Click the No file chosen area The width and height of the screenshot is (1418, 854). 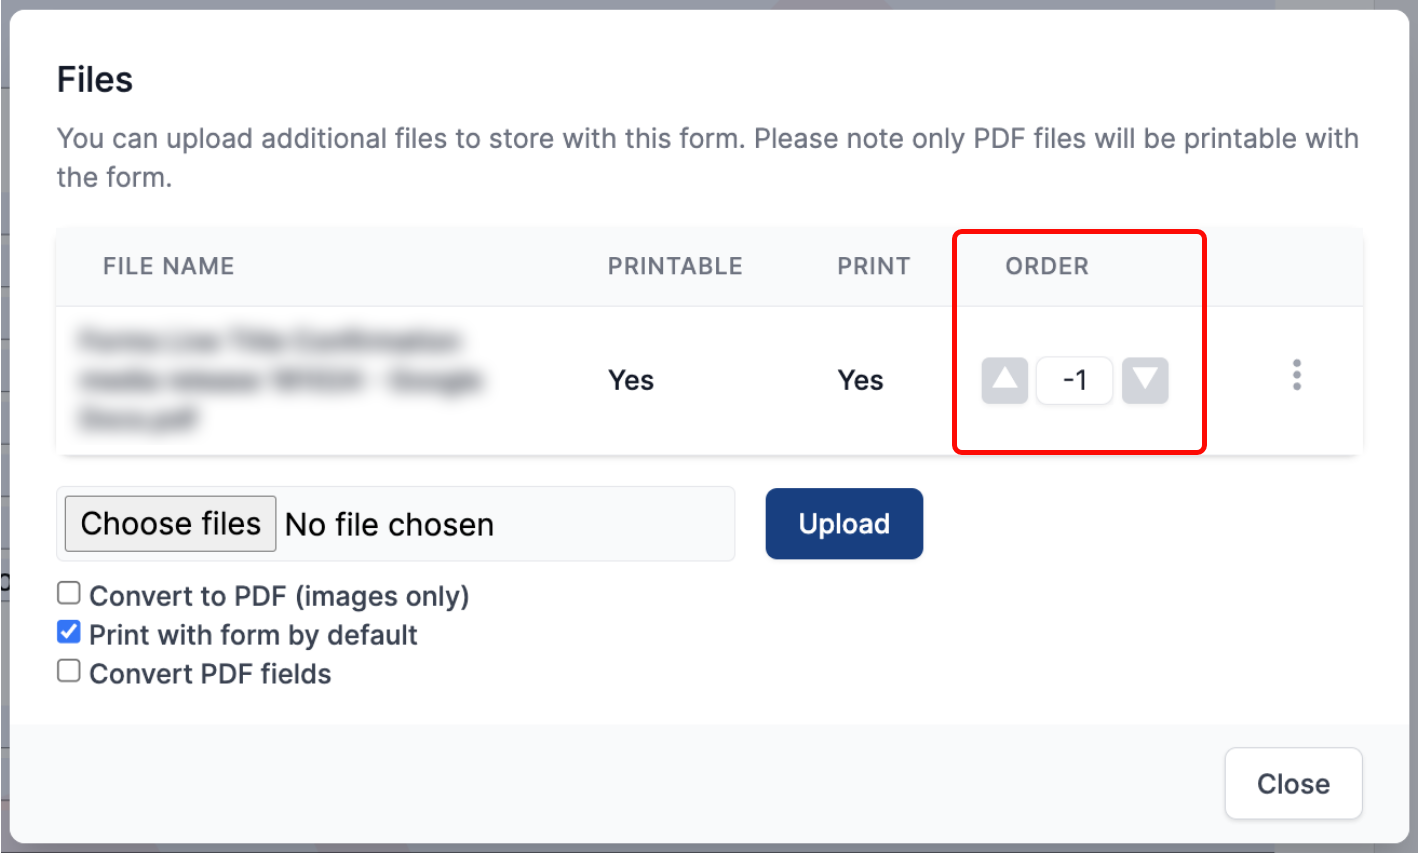[x=390, y=523]
